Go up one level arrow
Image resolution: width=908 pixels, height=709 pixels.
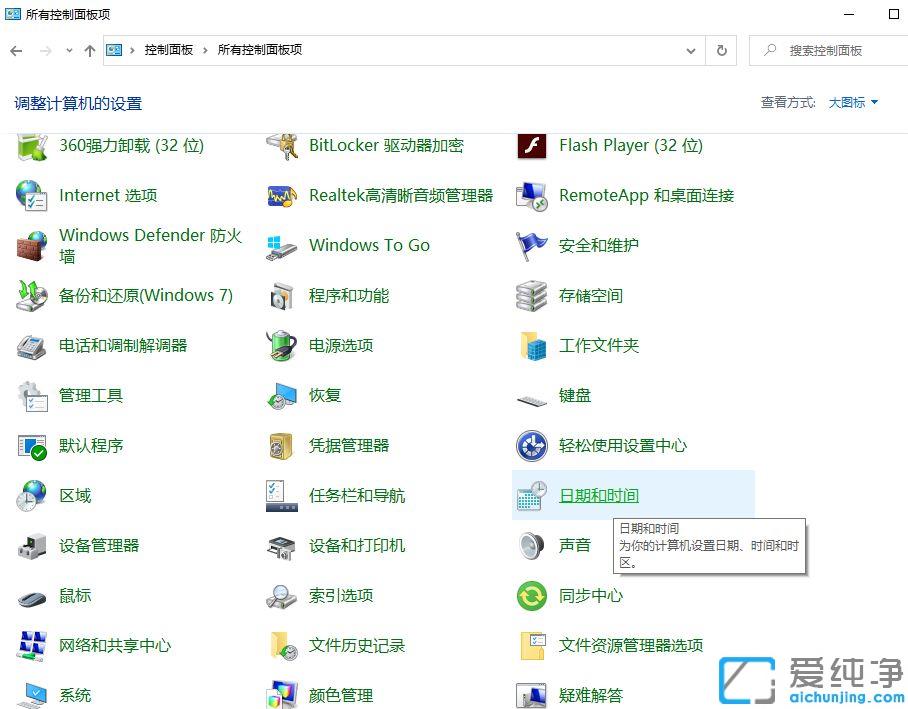(x=90, y=51)
